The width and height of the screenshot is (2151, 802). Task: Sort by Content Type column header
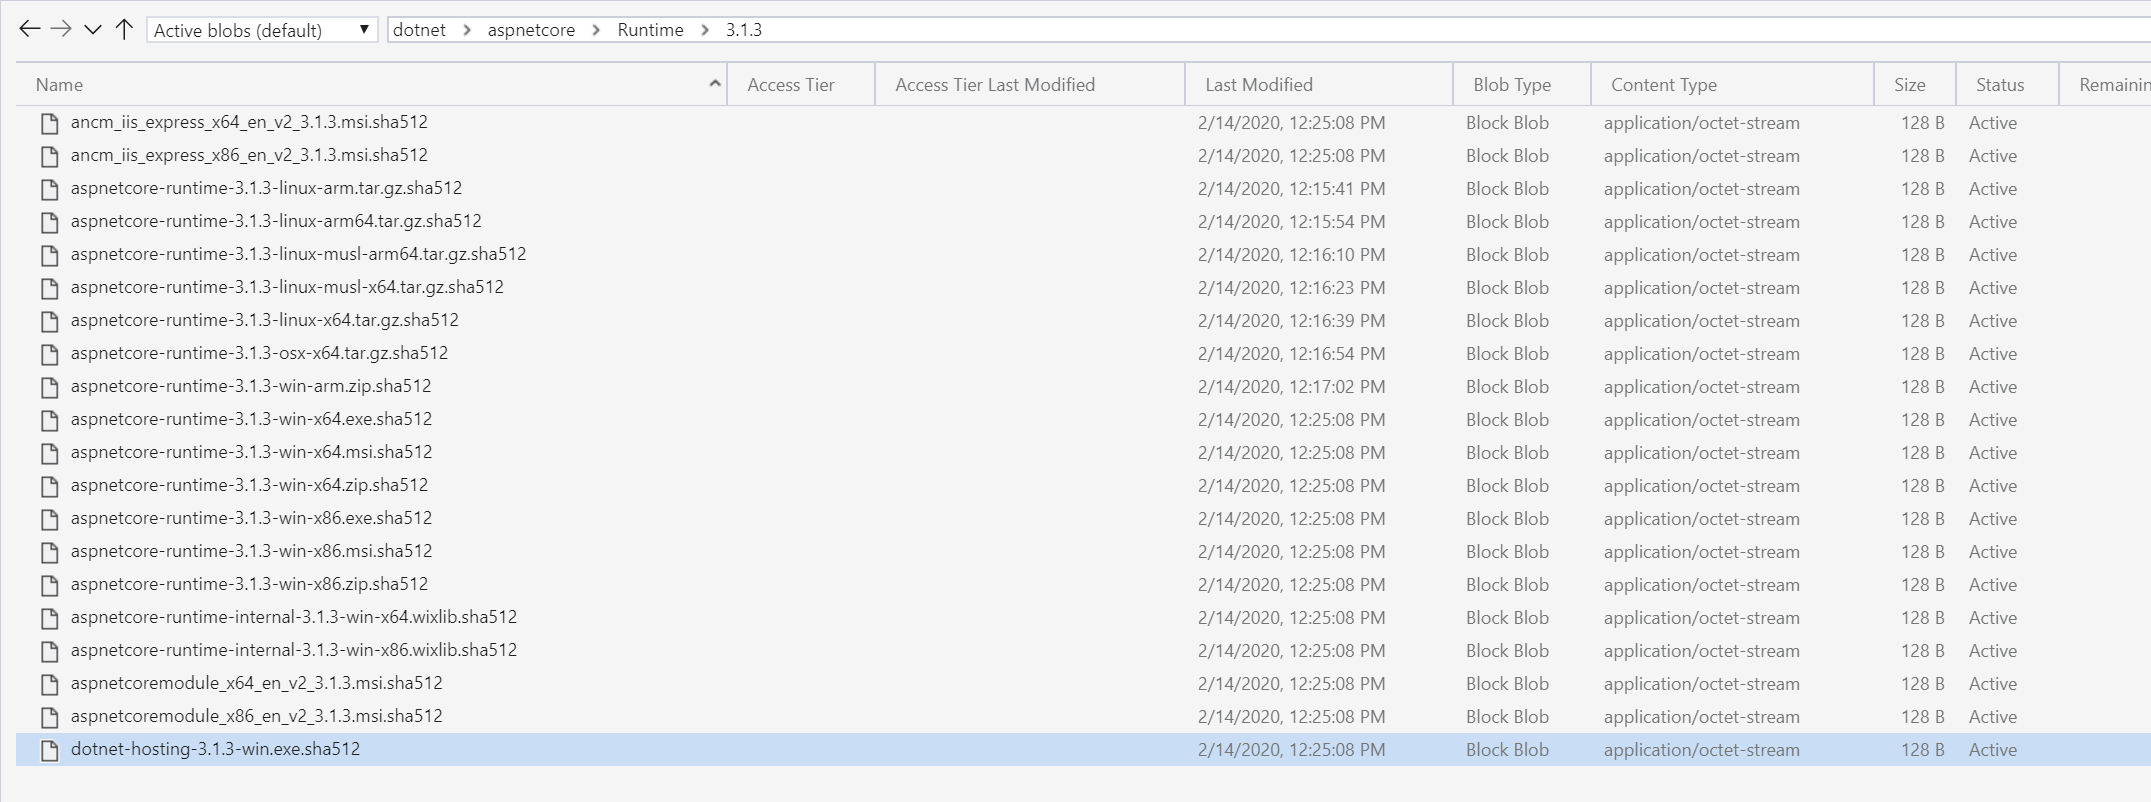1664,85
